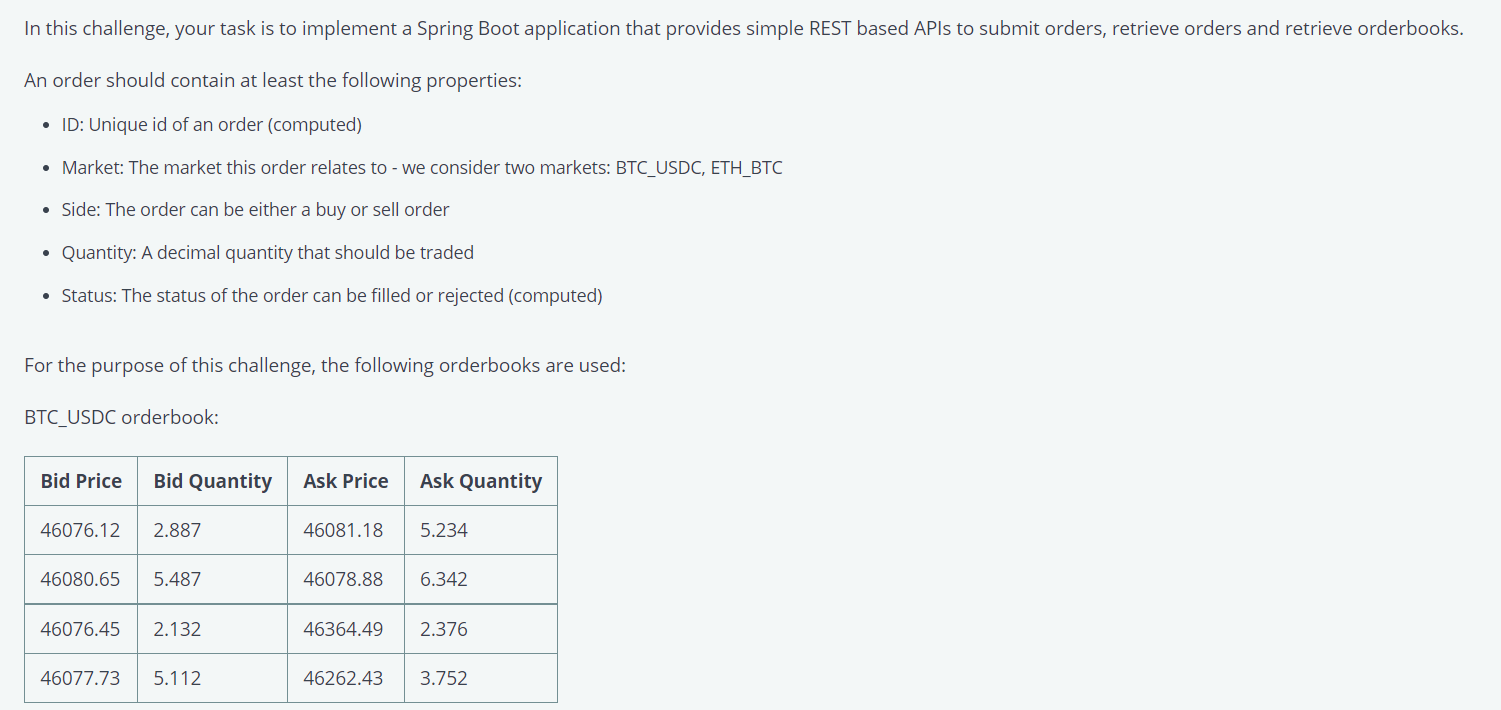Click the 46262.43 ask price cell
The width and height of the screenshot is (1501, 710).
(346, 678)
